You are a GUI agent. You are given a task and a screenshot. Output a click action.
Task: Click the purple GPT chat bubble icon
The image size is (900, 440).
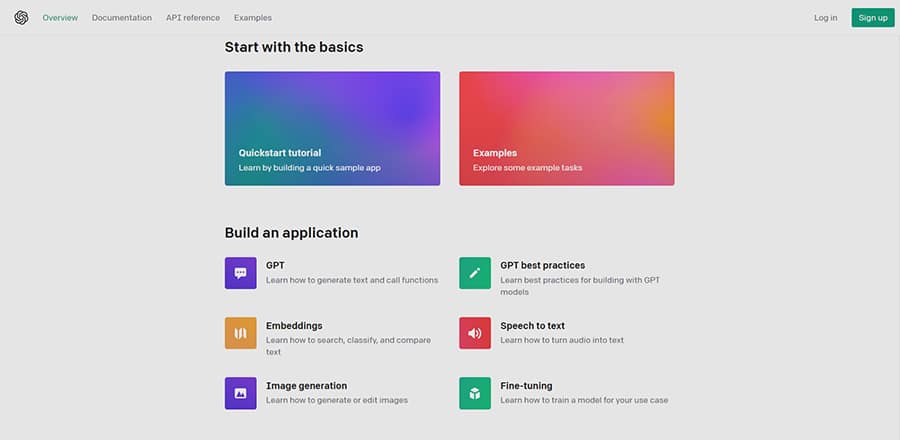click(240, 273)
